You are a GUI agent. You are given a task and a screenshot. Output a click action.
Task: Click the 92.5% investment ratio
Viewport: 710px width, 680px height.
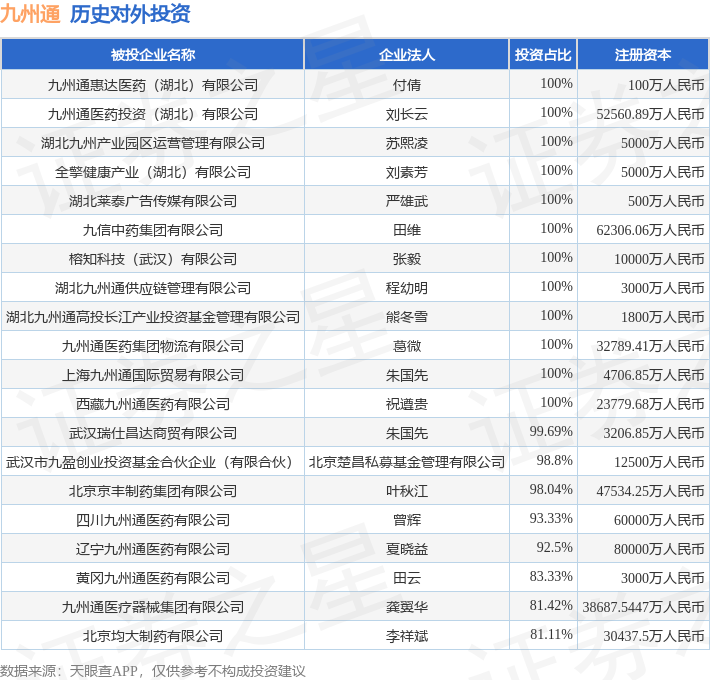click(x=555, y=547)
